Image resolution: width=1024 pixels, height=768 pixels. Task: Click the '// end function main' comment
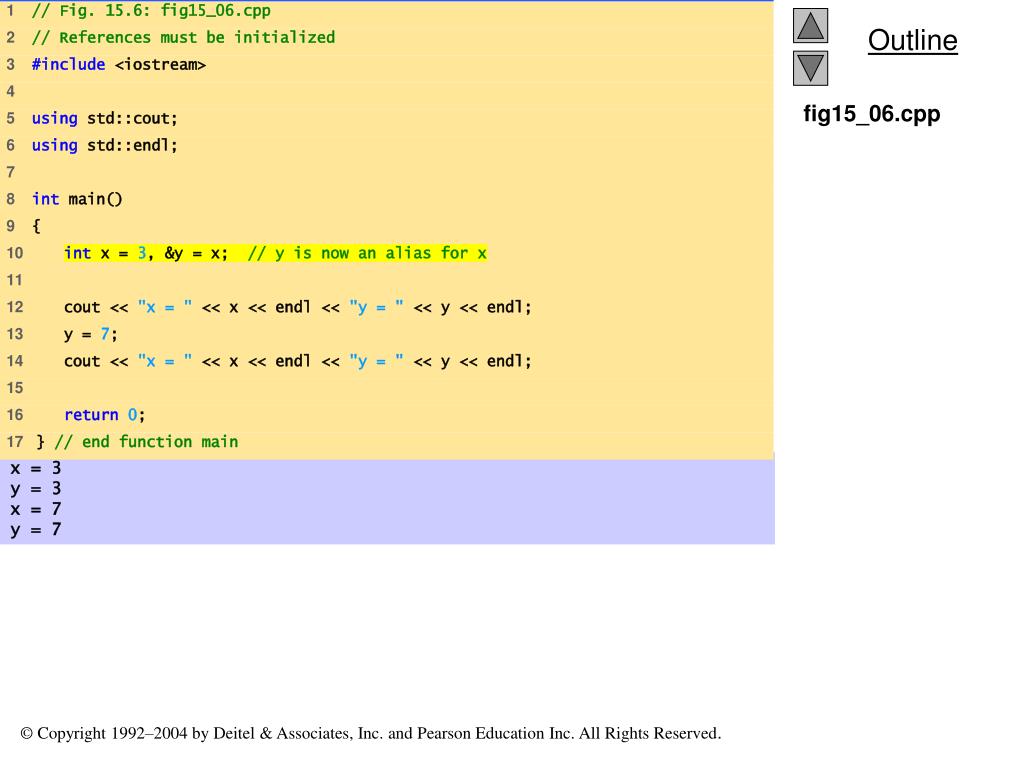(146, 442)
